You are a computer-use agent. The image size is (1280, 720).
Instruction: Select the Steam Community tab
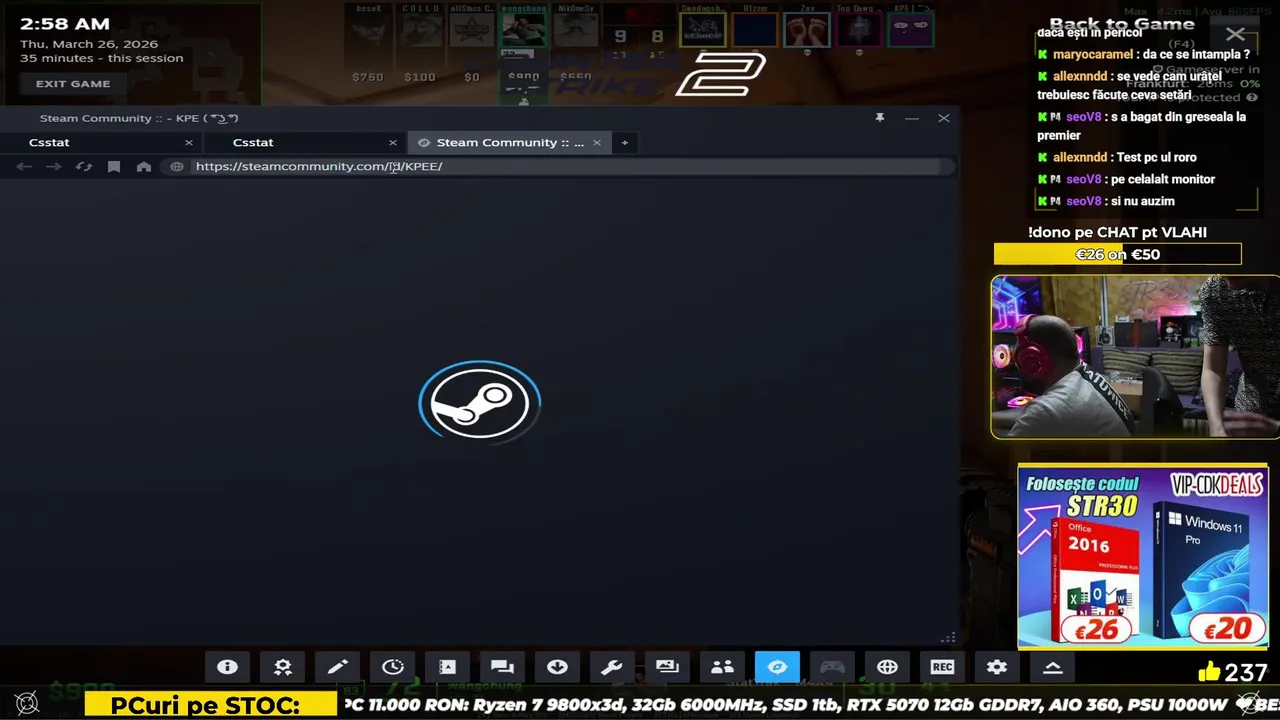[x=509, y=142]
